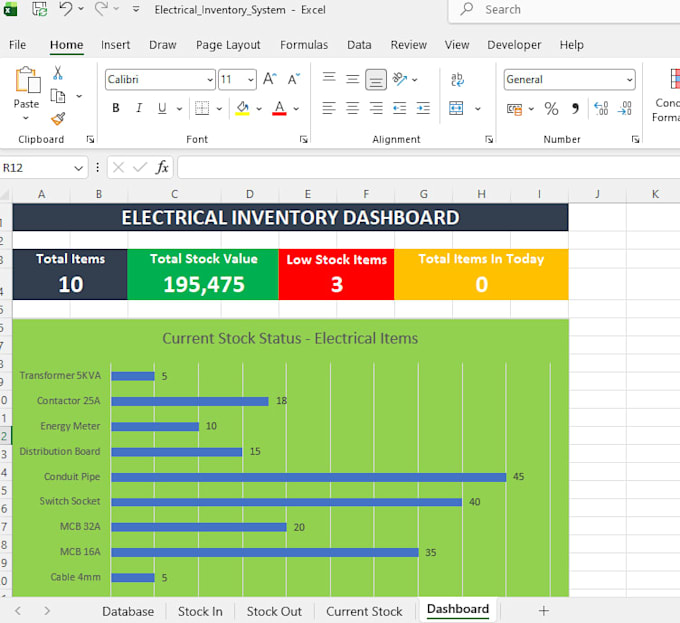Click the Copy icon in Clipboard group
This screenshot has height=623, width=680.
coord(58,96)
